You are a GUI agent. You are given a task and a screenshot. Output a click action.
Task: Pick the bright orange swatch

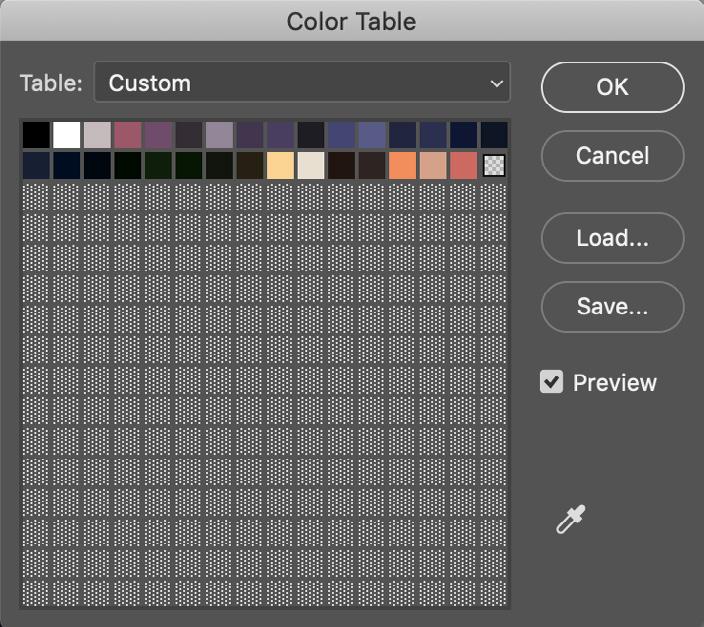(402, 165)
